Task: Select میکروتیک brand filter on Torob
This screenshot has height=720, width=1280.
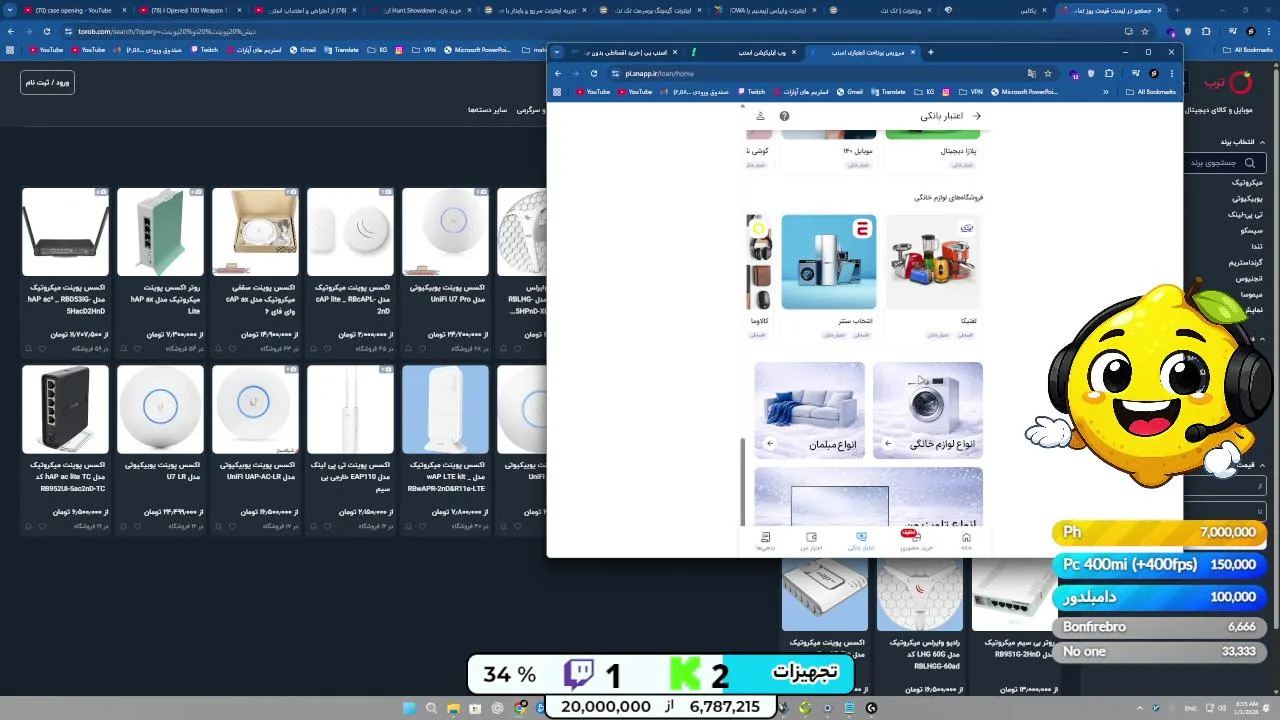Action: pos(1246,183)
